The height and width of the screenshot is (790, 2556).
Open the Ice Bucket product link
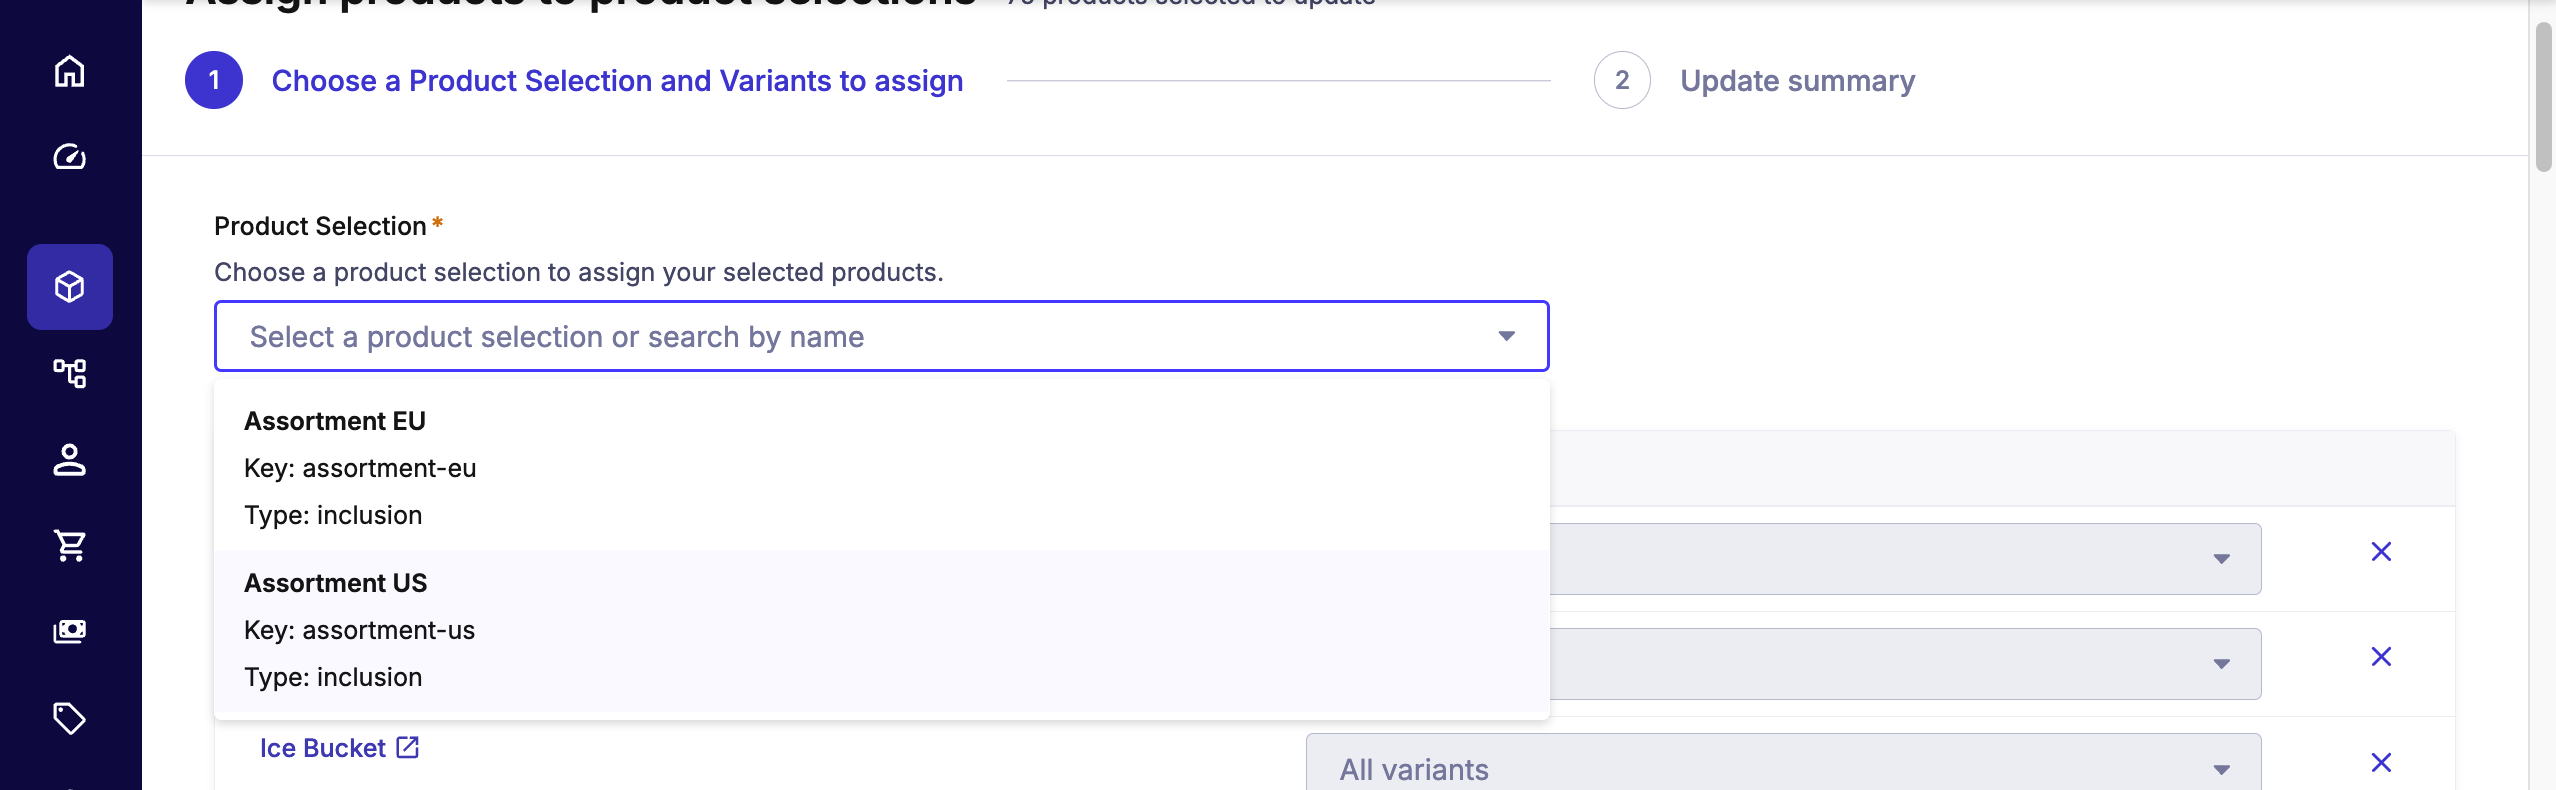(x=322, y=748)
